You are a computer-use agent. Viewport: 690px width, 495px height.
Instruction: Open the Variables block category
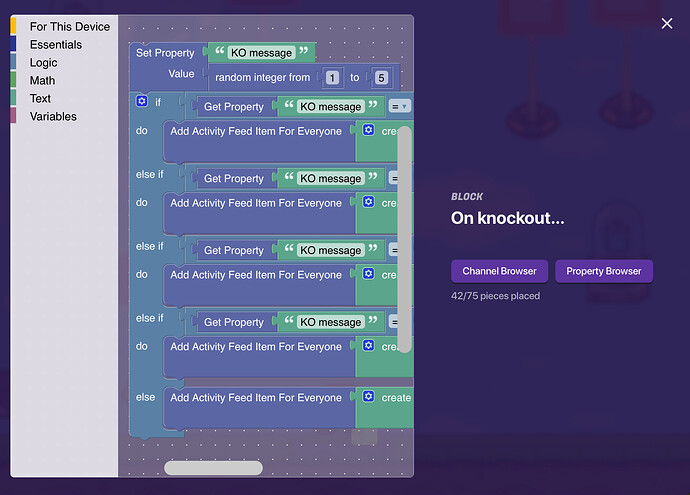click(x=53, y=117)
